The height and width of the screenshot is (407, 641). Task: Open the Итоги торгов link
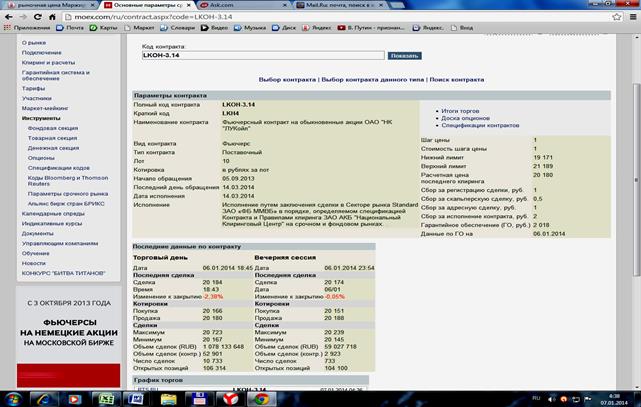[460, 111]
